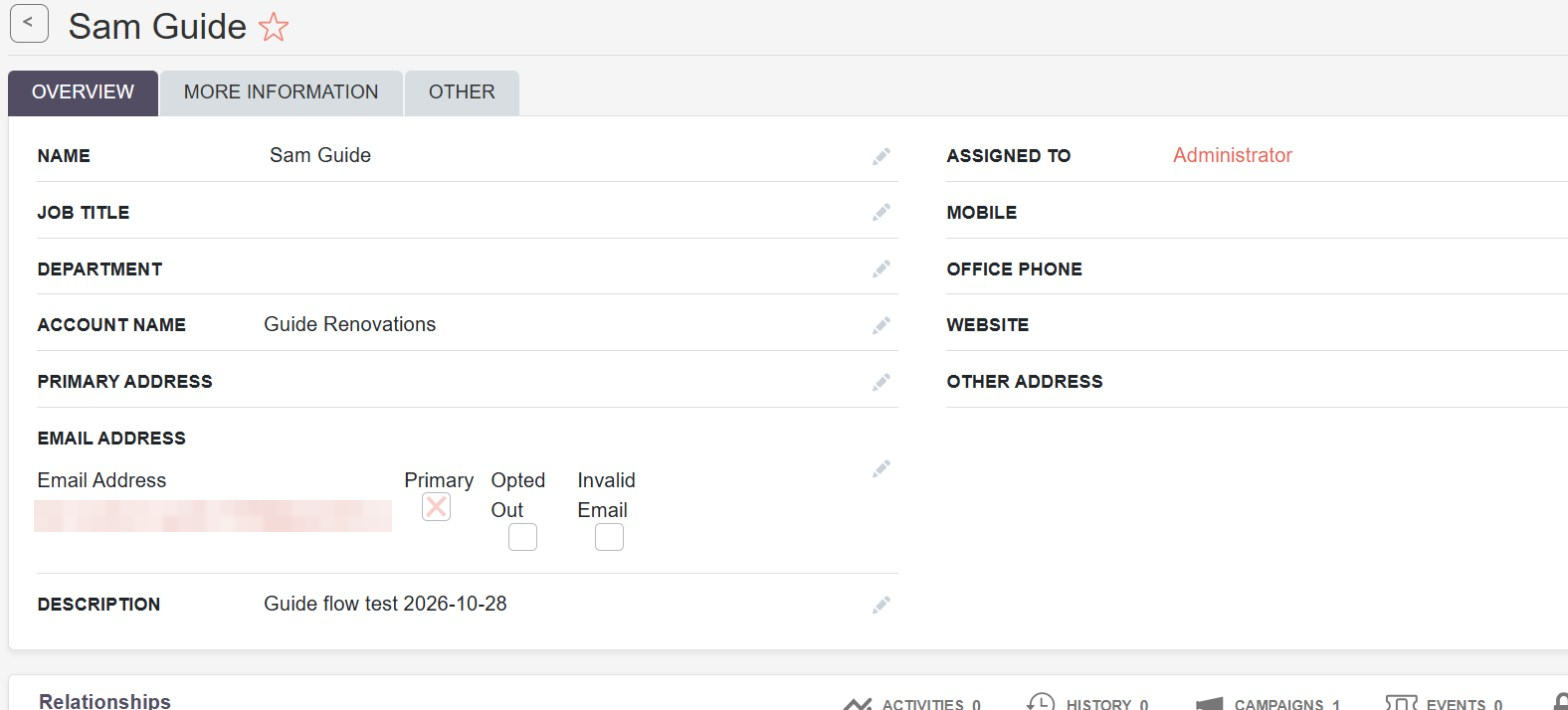Click the Mobile field label
This screenshot has height=710, width=1568.
982,212
